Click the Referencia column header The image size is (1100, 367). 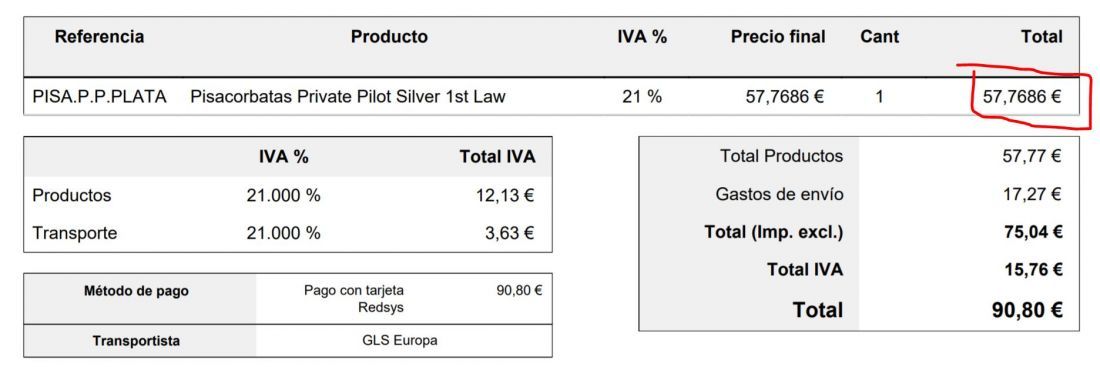pos(99,37)
